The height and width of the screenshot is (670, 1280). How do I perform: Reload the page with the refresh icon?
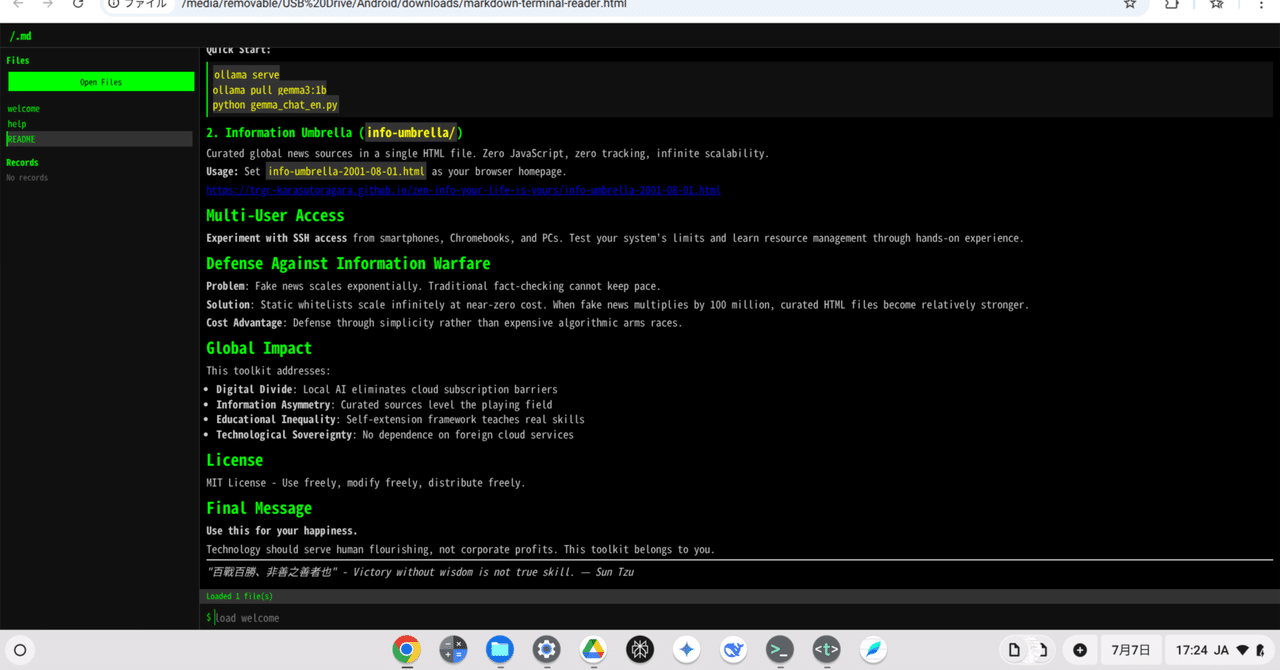[78, 4]
